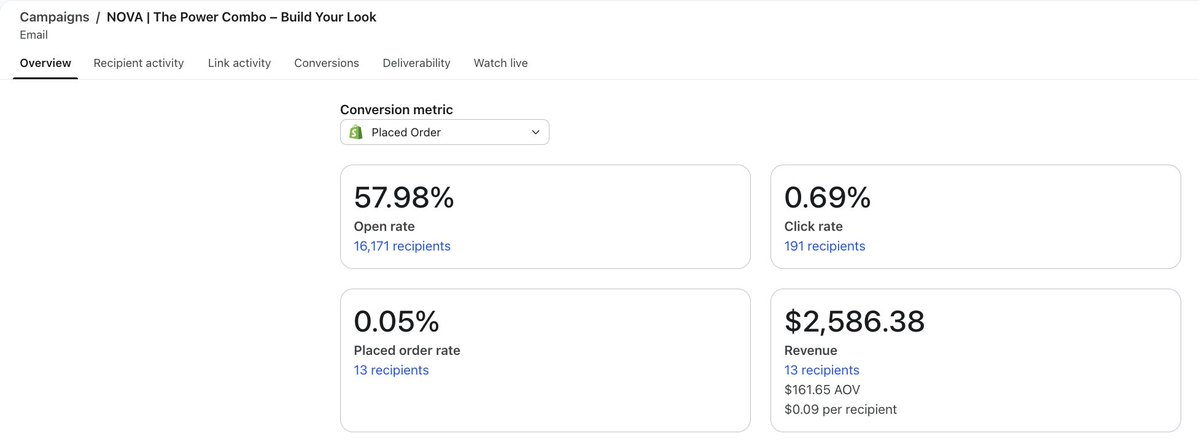Click the $0.09 per recipient text
Image resolution: width=1199 pixels, height=447 pixels.
point(840,410)
